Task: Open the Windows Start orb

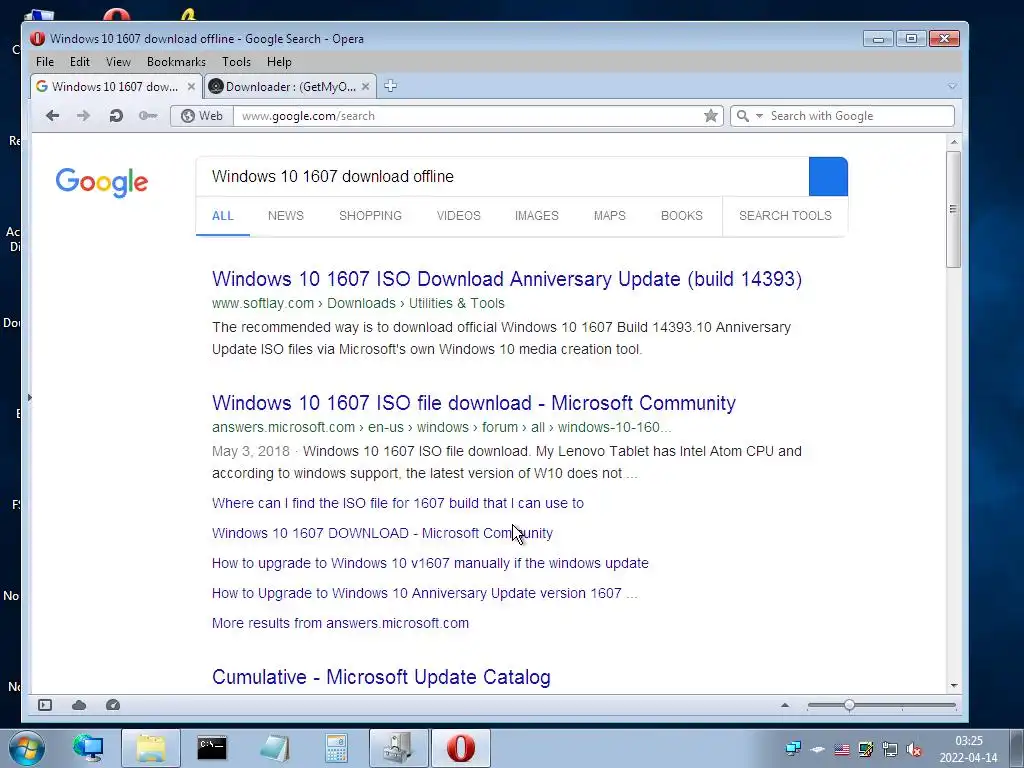Action: click(27, 748)
